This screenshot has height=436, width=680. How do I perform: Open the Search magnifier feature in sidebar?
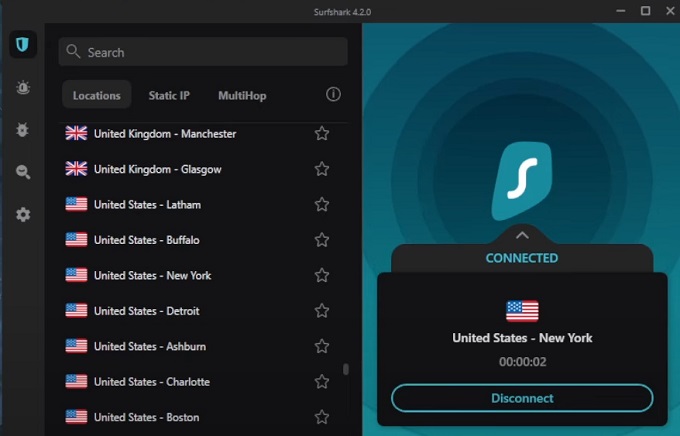pyautogui.click(x=23, y=172)
